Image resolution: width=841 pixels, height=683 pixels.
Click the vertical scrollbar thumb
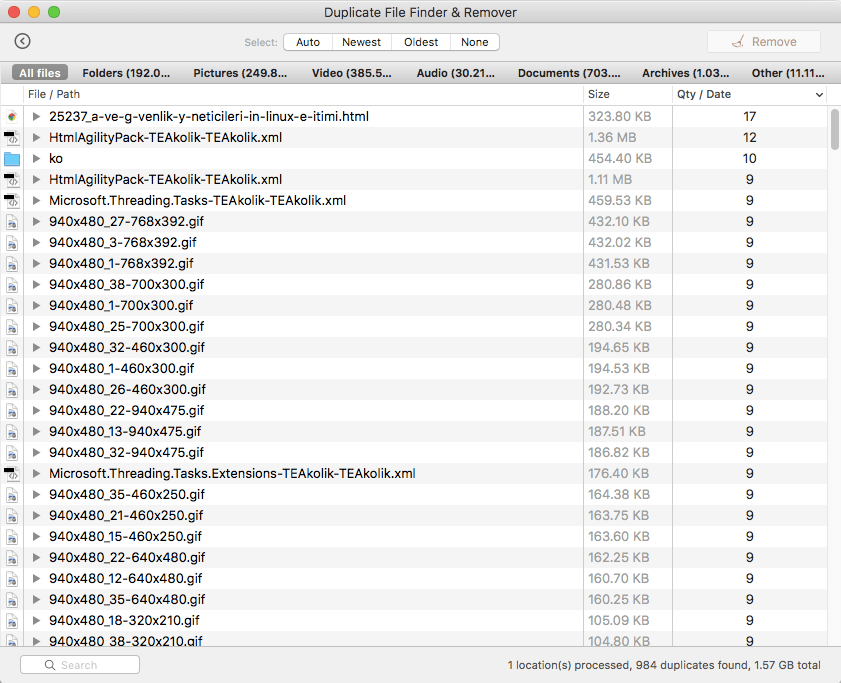point(835,129)
